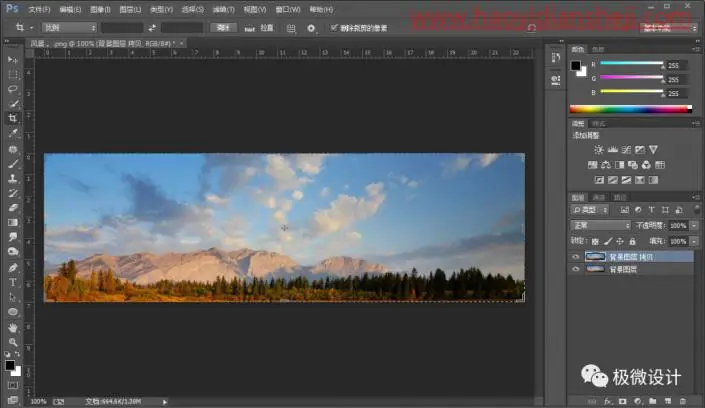Select the Spot Healing Brush tool
This screenshot has height=408, width=705.
(13, 149)
